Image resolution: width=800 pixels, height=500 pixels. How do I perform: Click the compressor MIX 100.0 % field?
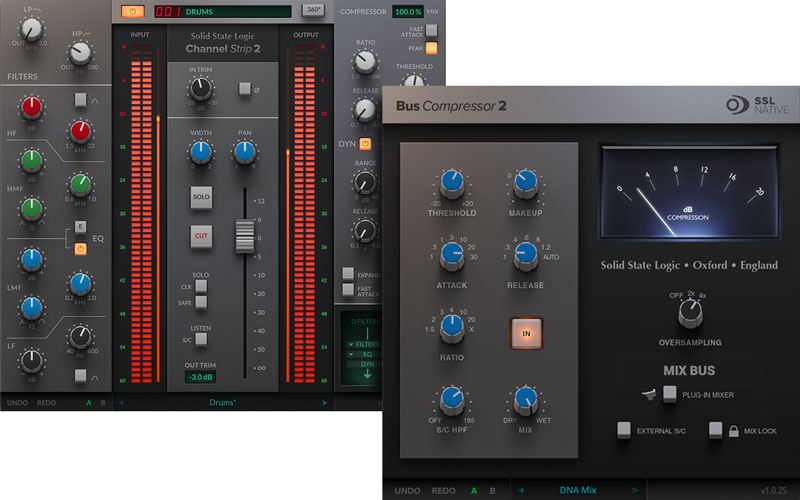[x=408, y=12]
